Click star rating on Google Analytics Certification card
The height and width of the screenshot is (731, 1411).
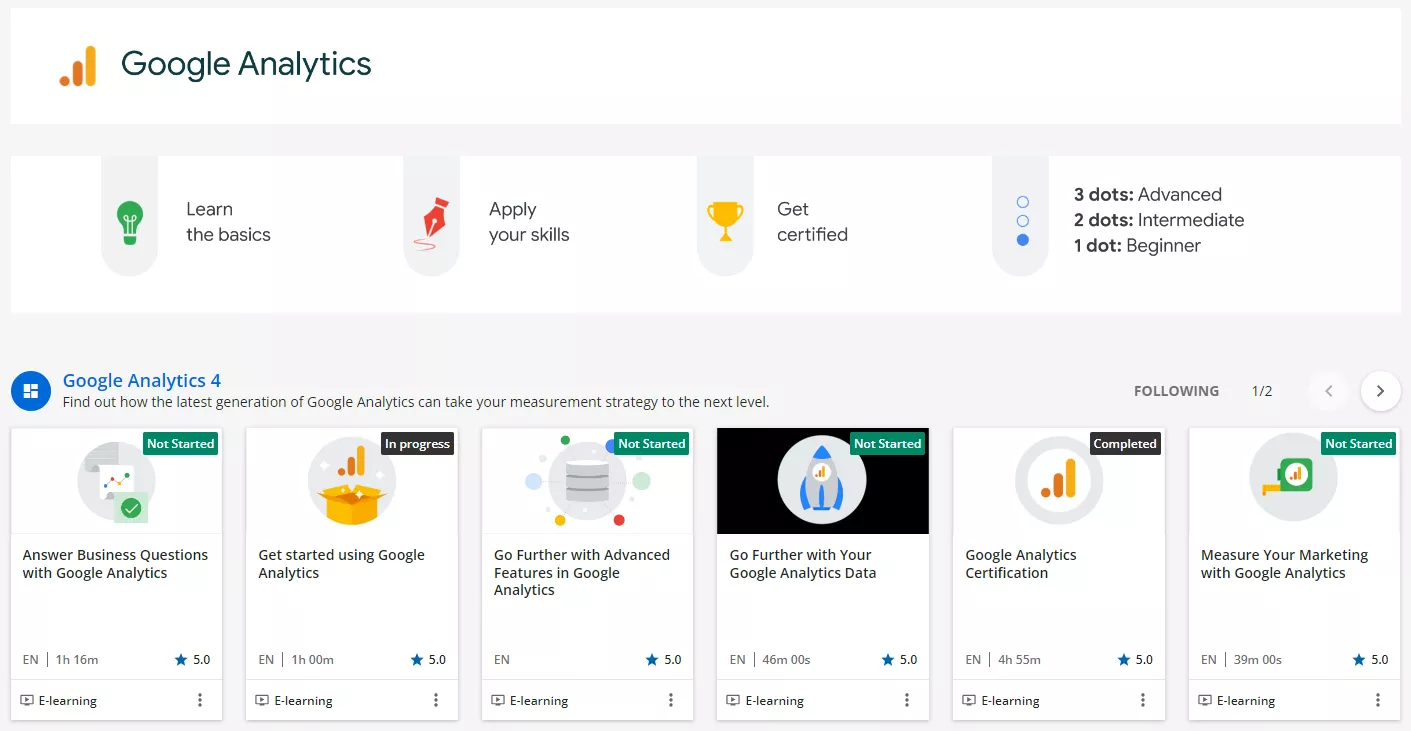pyautogui.click(x=1135, y=660)
